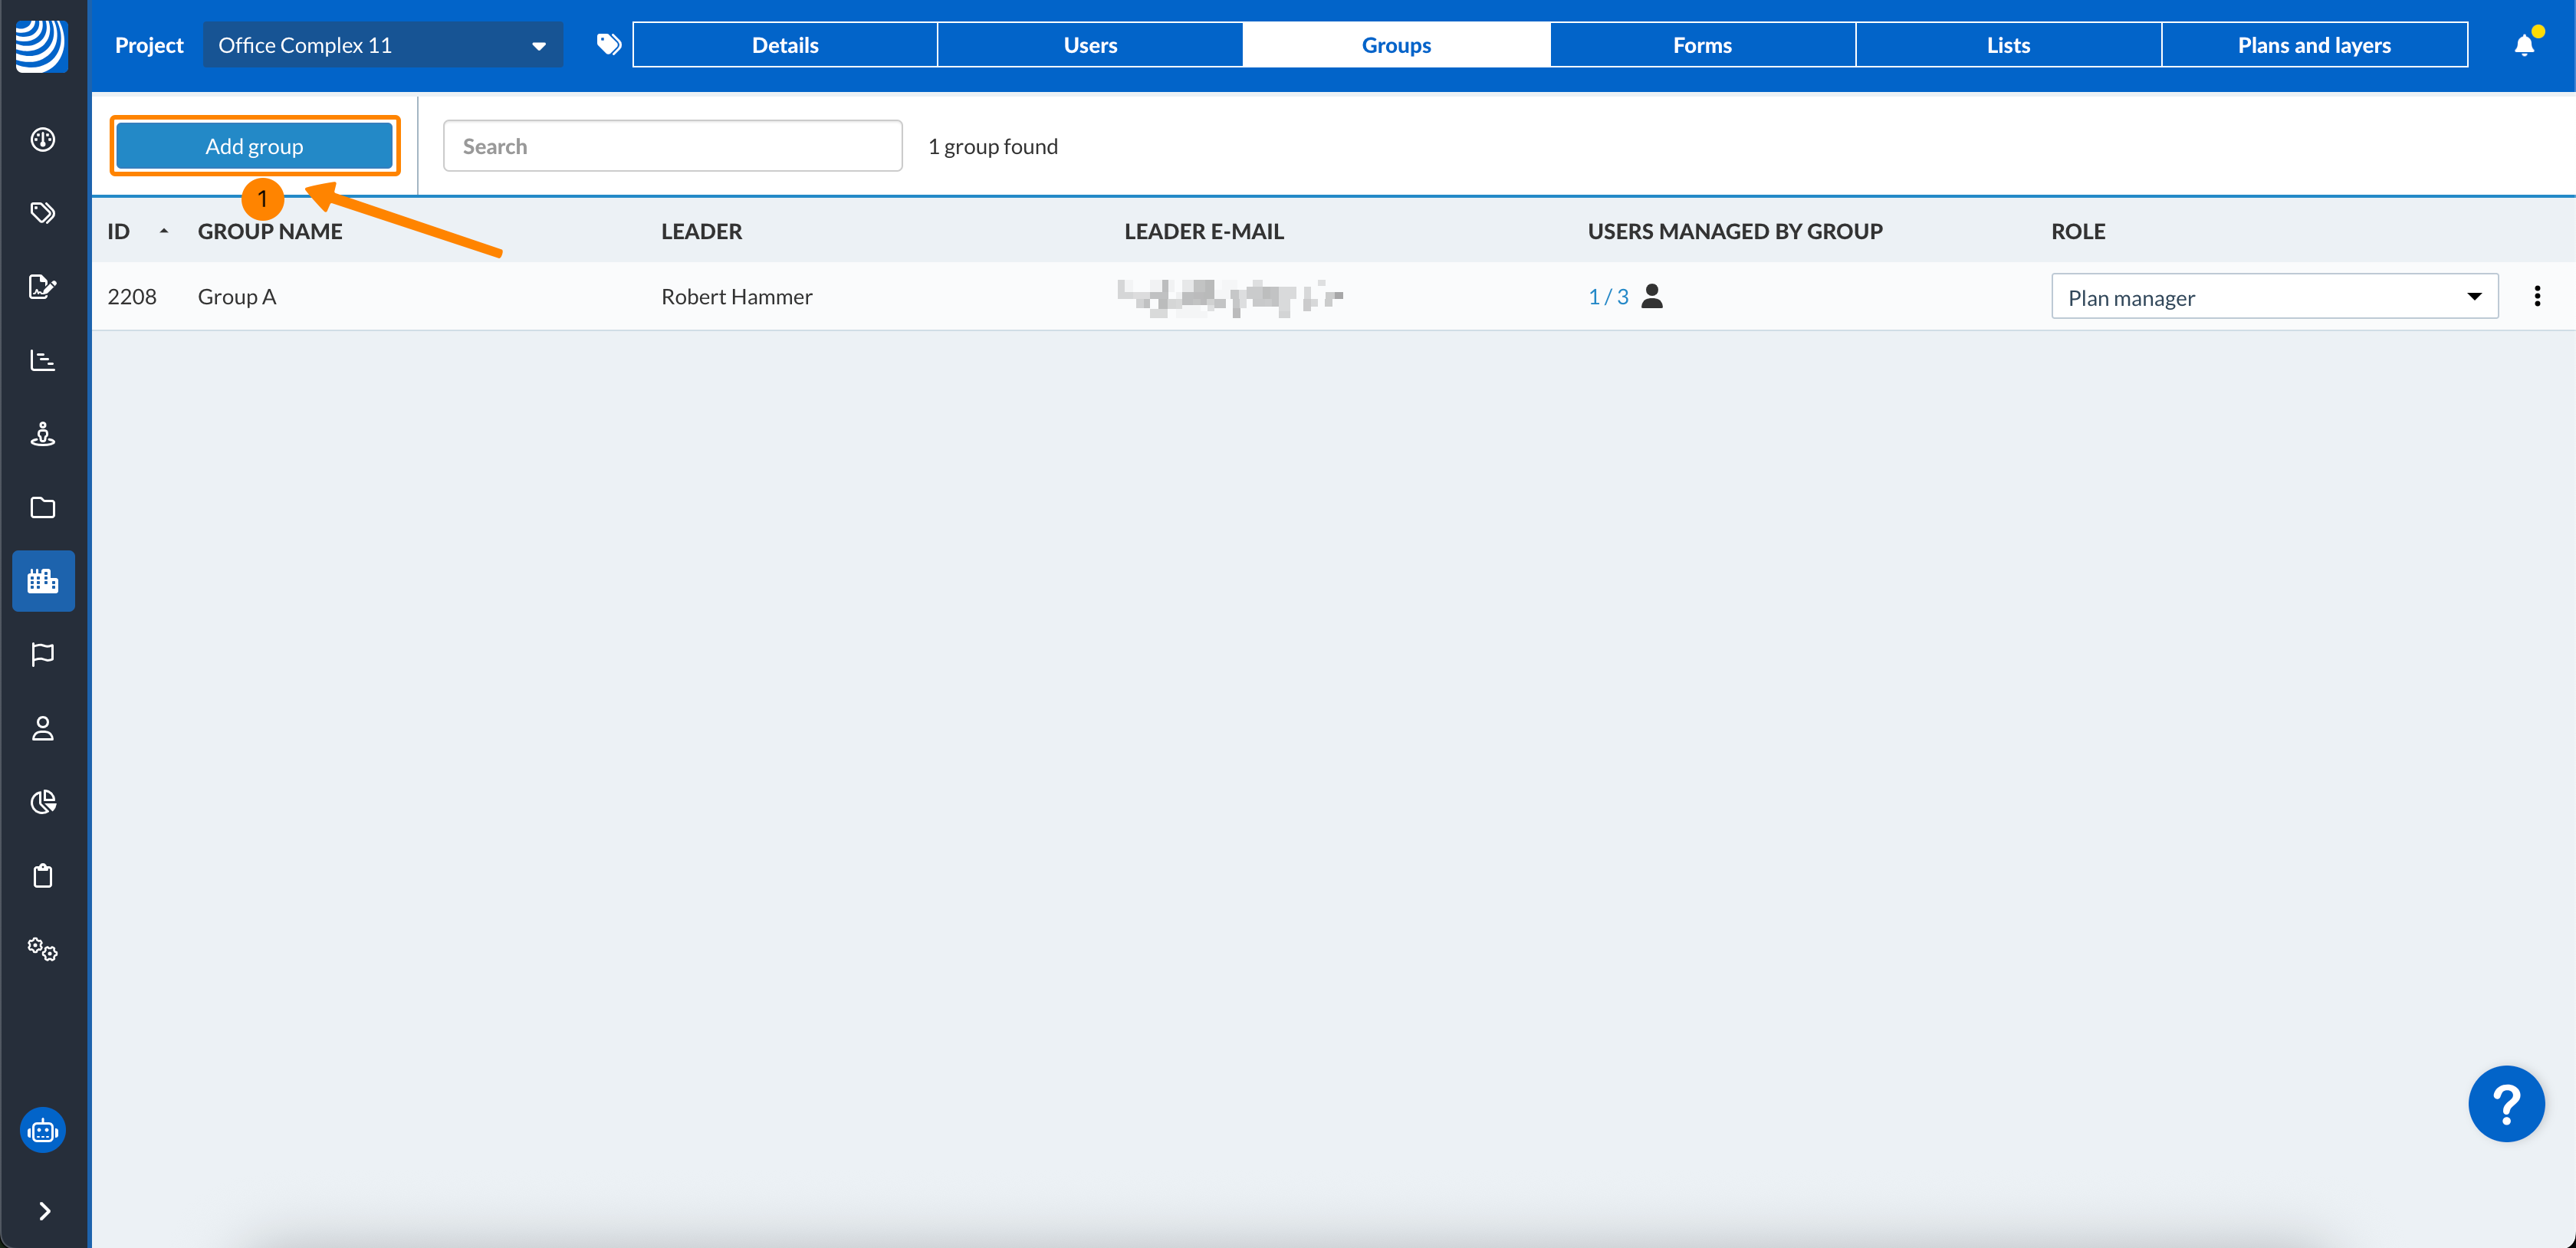Switch to the Plans and layers tab
The height and width of the screenshot is (1248, 2576).
click(2313, 45)
